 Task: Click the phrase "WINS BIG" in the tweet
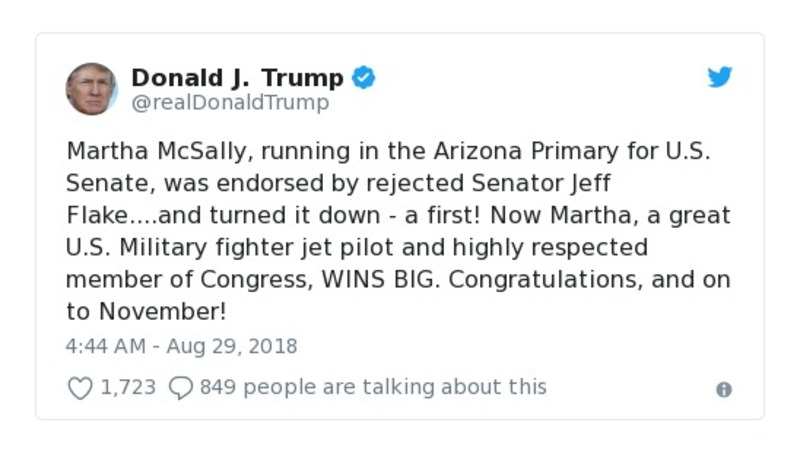coord(382,279)
